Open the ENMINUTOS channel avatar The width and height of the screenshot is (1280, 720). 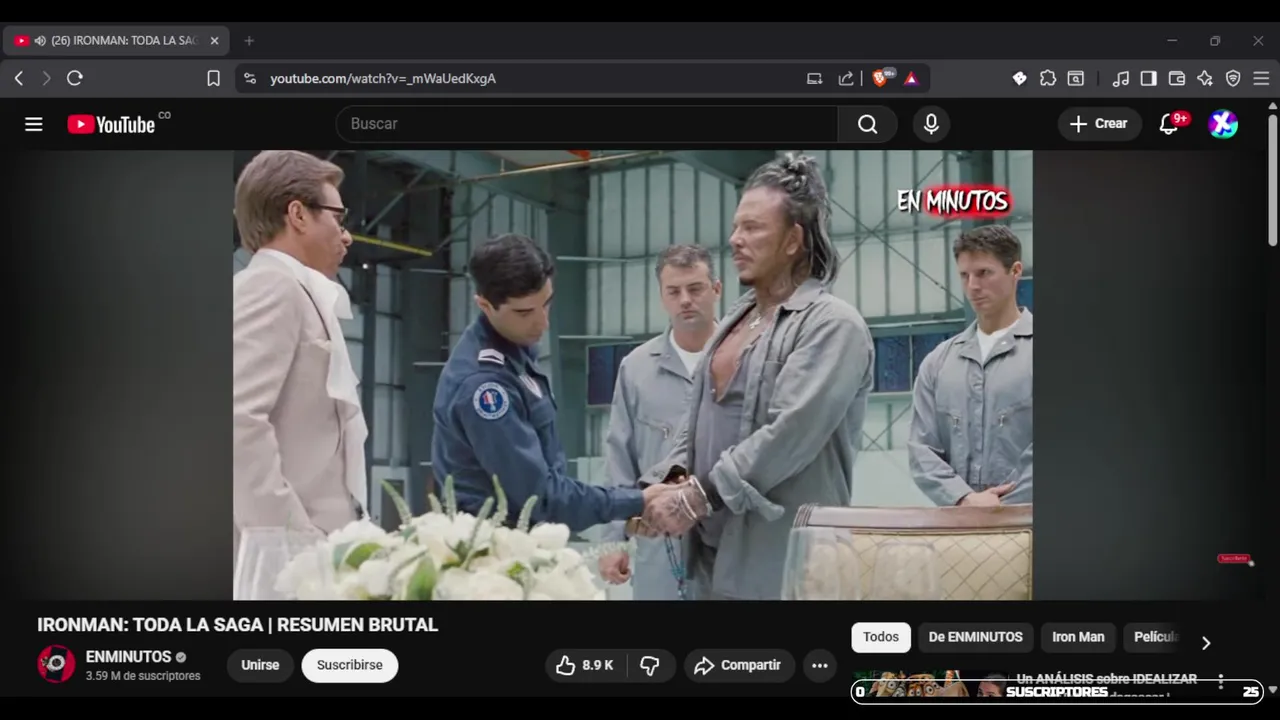tap(56, 665)
